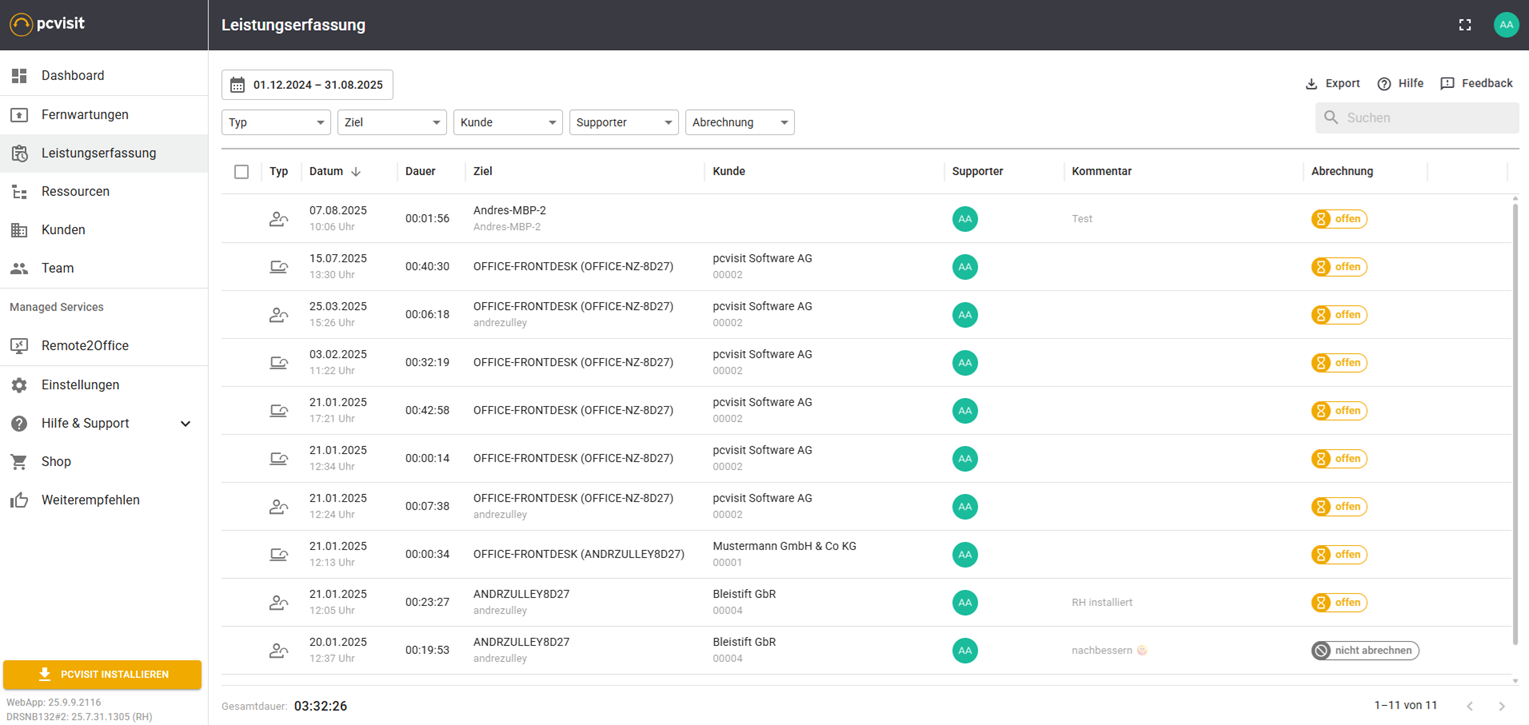Click the PCVISIT INSTALLIEREN button

tap(102, 675)
